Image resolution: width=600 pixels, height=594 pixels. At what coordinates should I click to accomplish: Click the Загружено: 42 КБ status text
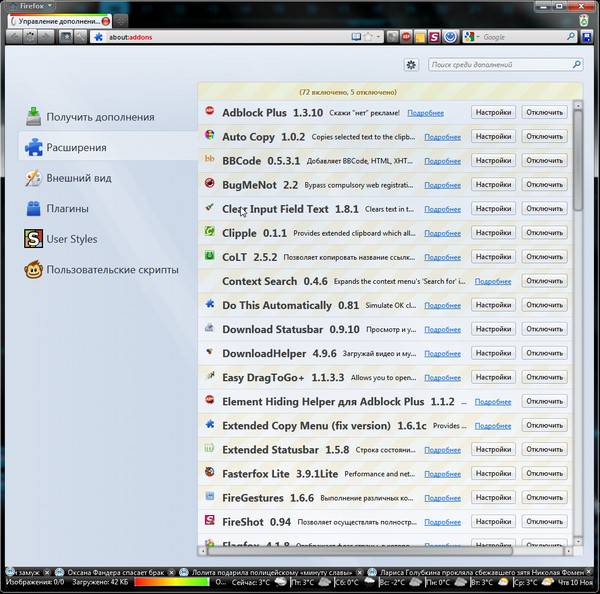[100, 582]
